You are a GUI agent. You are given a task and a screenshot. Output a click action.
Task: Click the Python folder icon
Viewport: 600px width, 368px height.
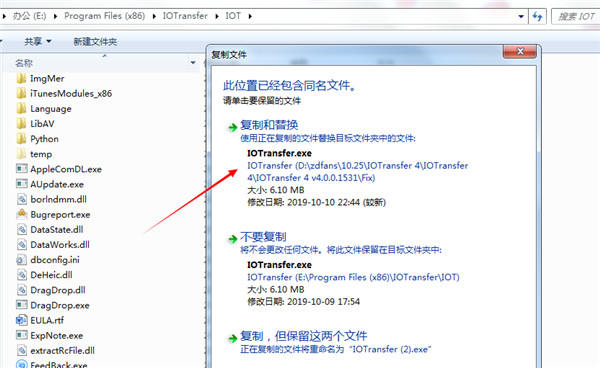(21, 139)
